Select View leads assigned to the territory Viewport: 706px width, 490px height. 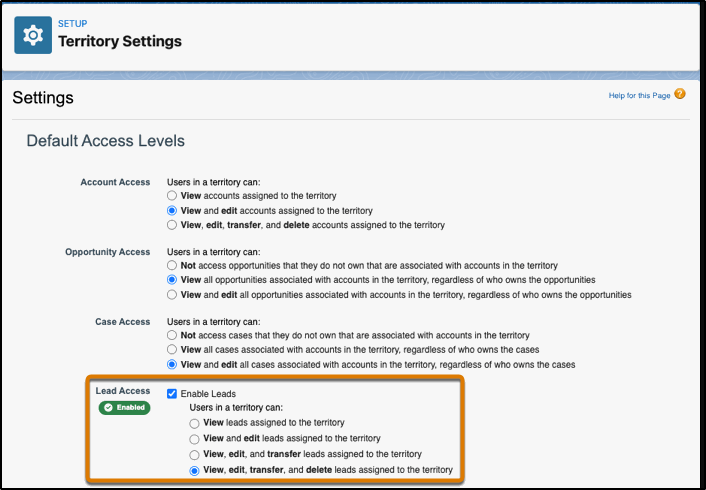(x=194, y=423)
